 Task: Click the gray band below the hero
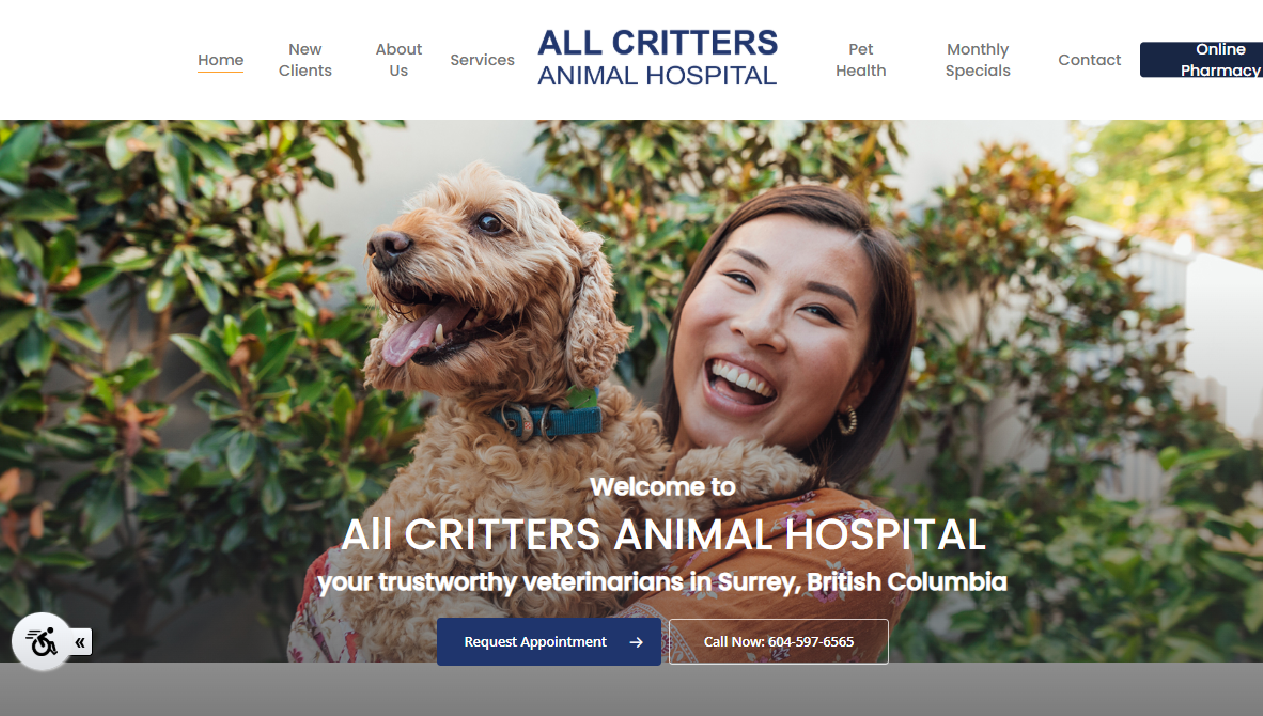coord(631,690)
